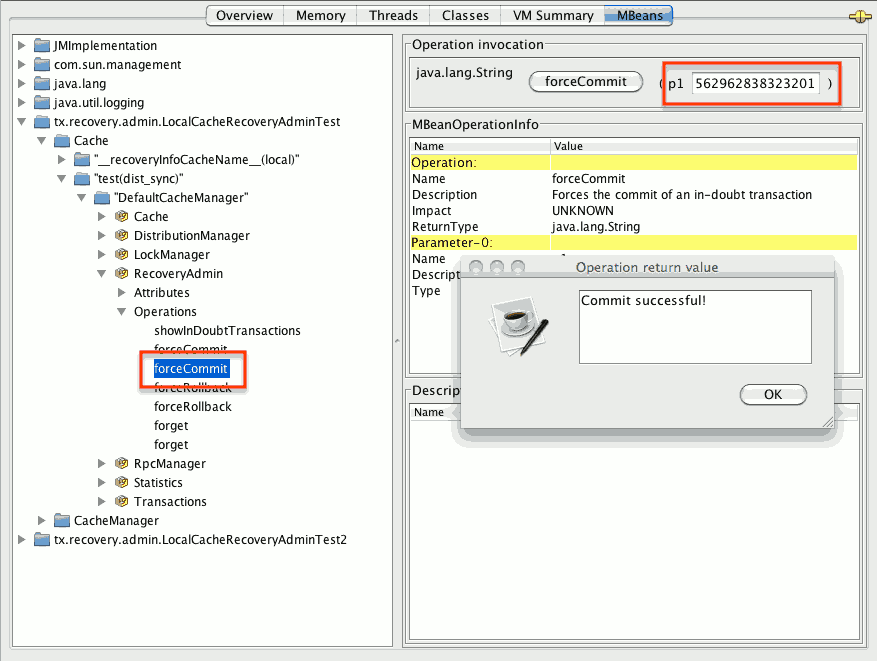Screen dimensions: 877x661
Task: Click the Value column header
Action: point(568,146)
